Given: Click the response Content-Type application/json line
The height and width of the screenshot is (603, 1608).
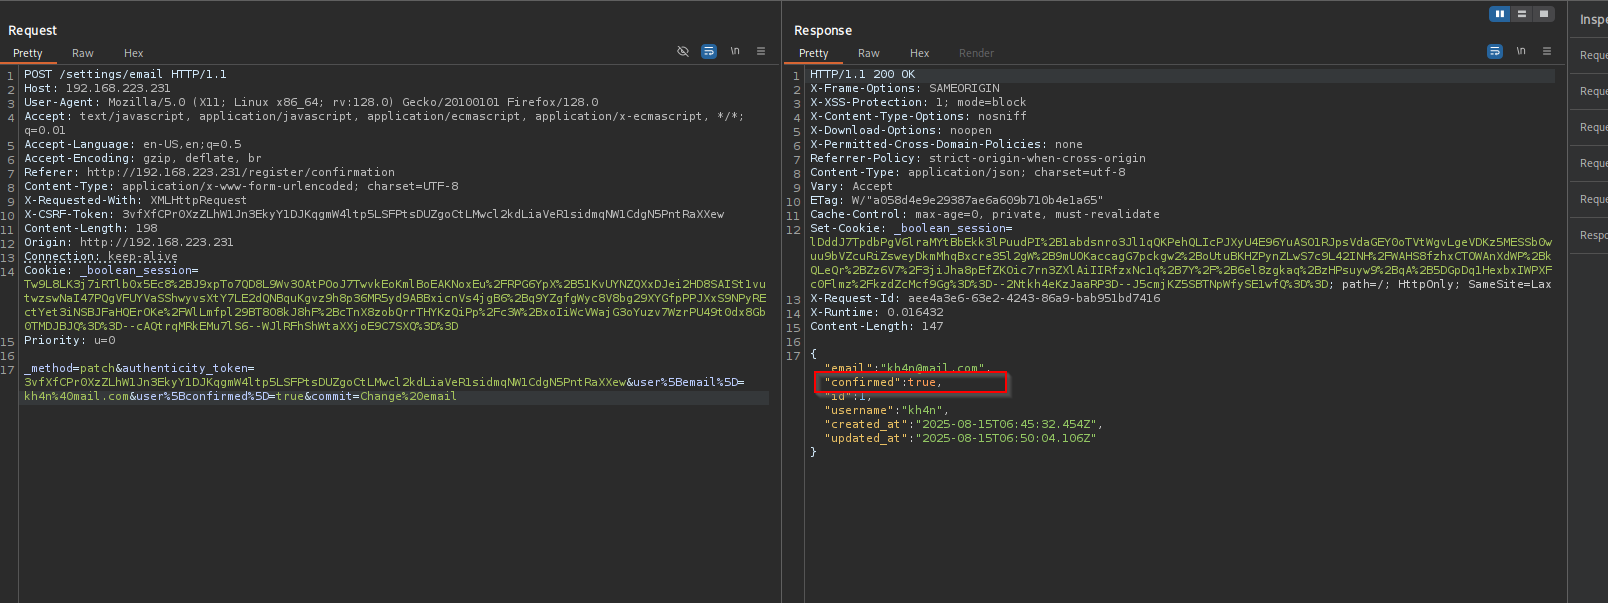Looking at the screenshot, I should coord(968,172).
